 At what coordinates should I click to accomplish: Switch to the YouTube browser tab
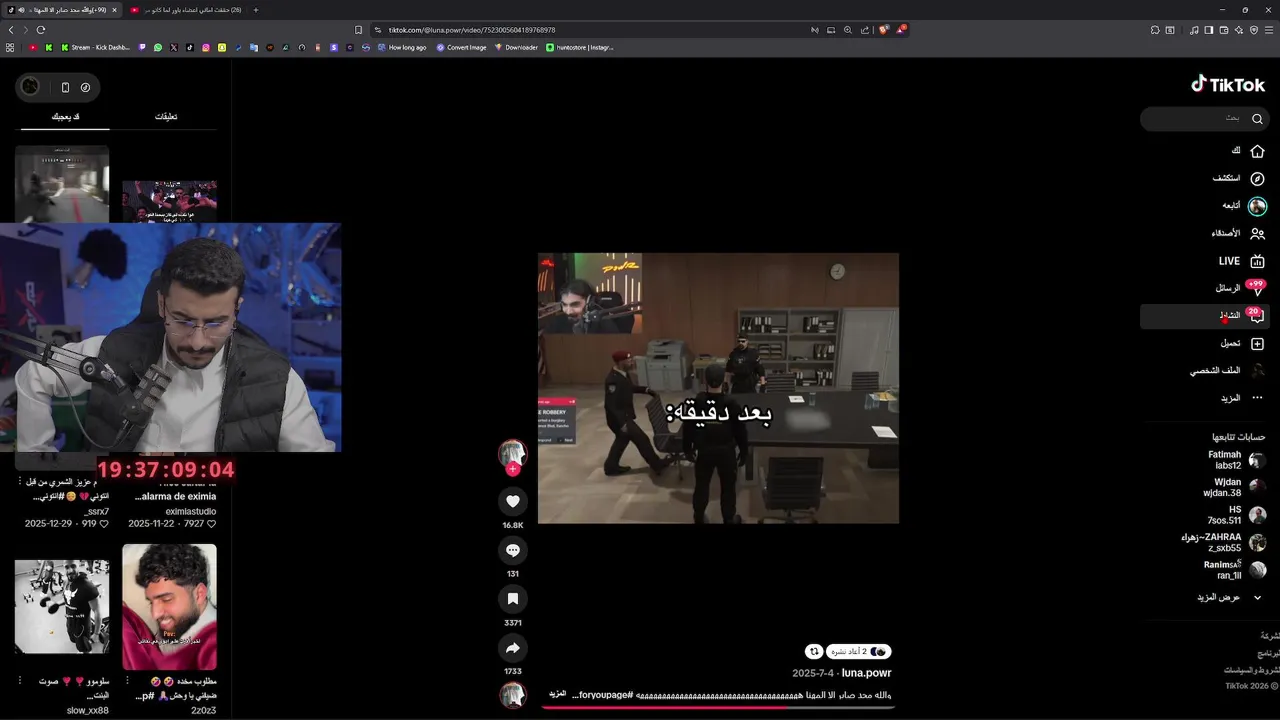click(x=186, y=10)
